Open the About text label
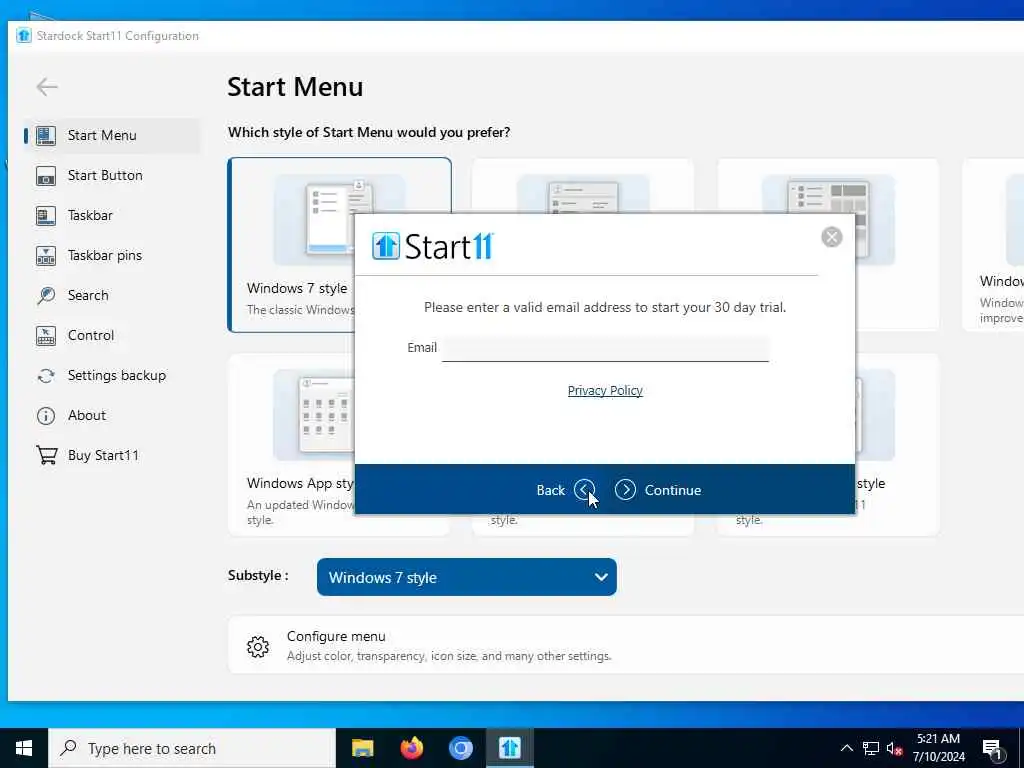This screenshot has height=768, width=1024. click(87, 415)
